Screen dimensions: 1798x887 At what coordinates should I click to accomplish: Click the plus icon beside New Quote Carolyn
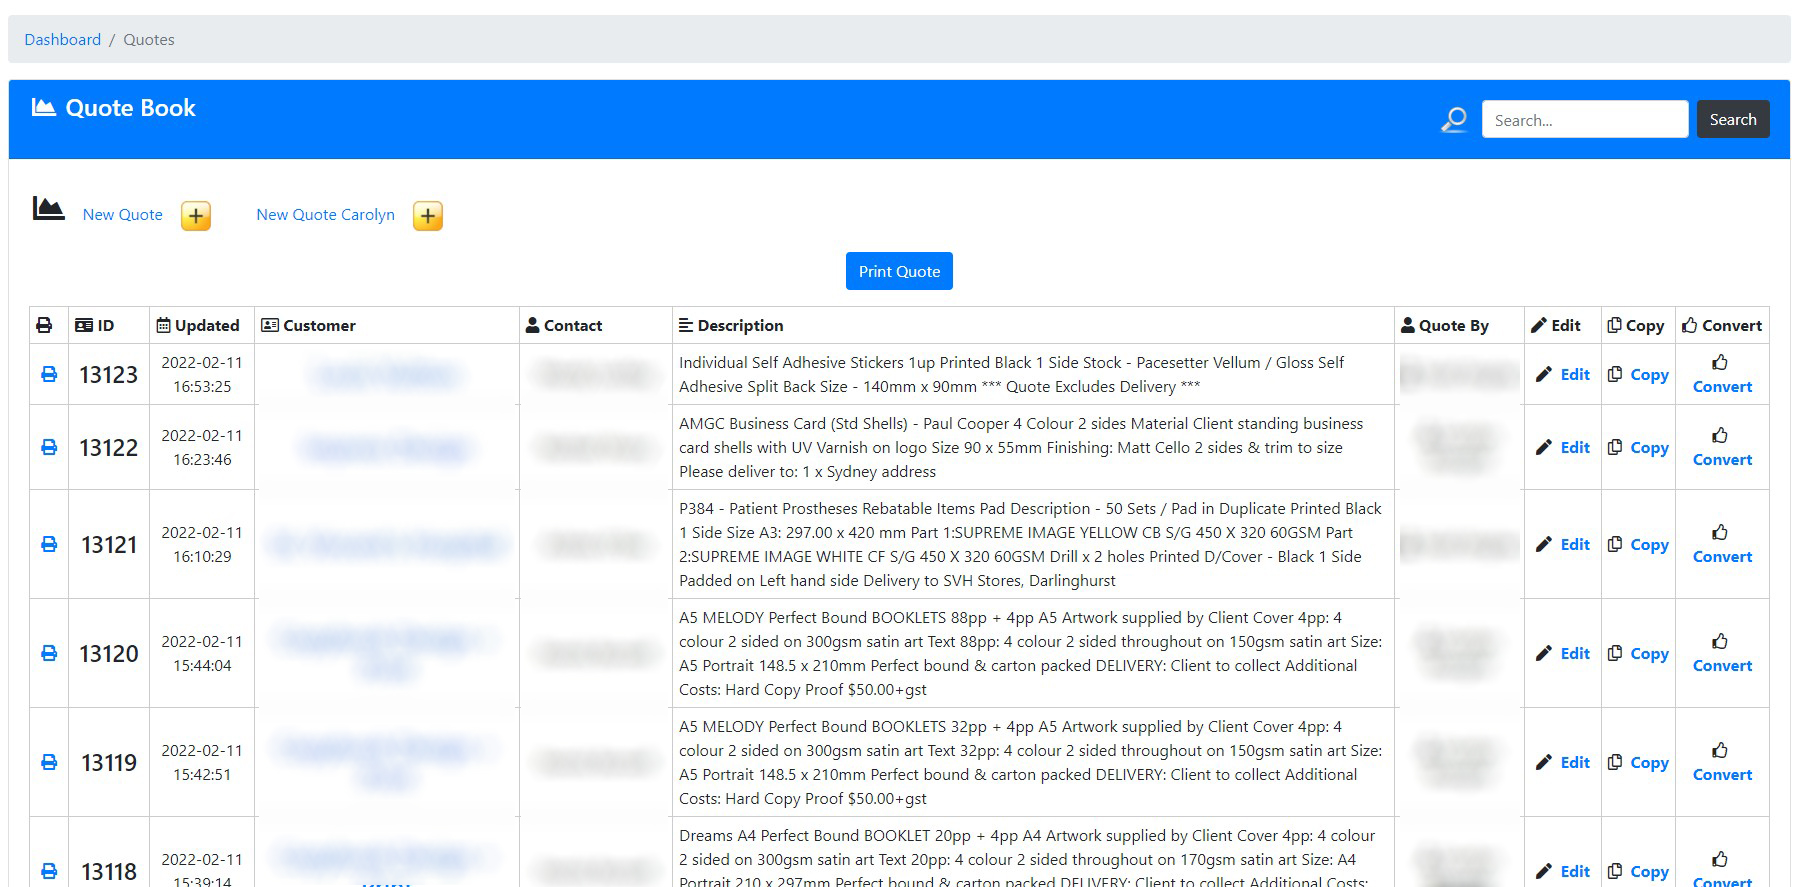point(428,216)
